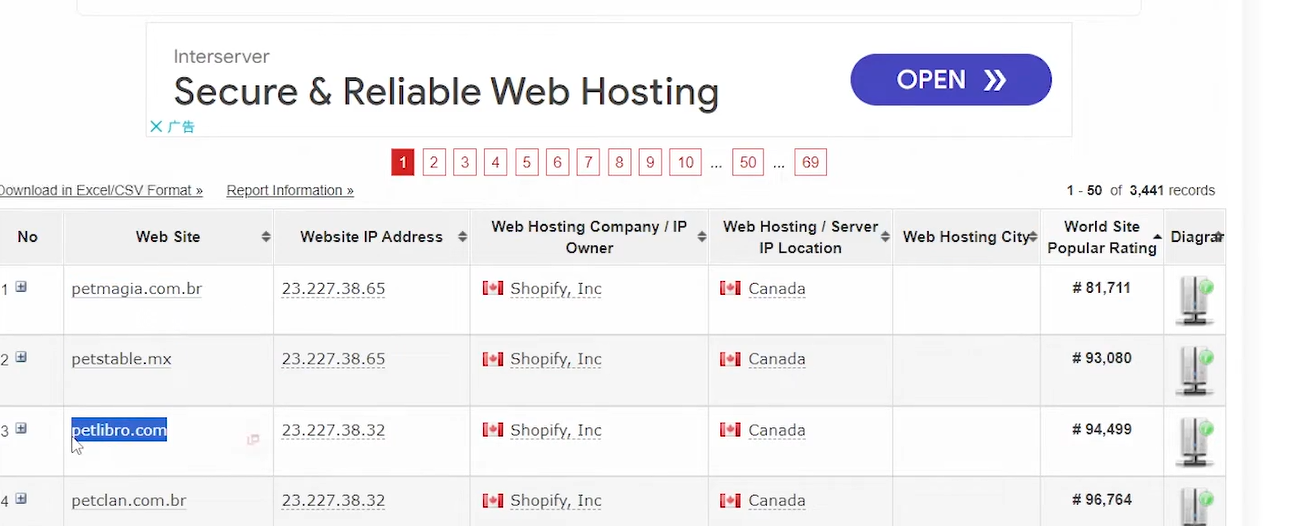Sort by Web Site column arrows

266,237
